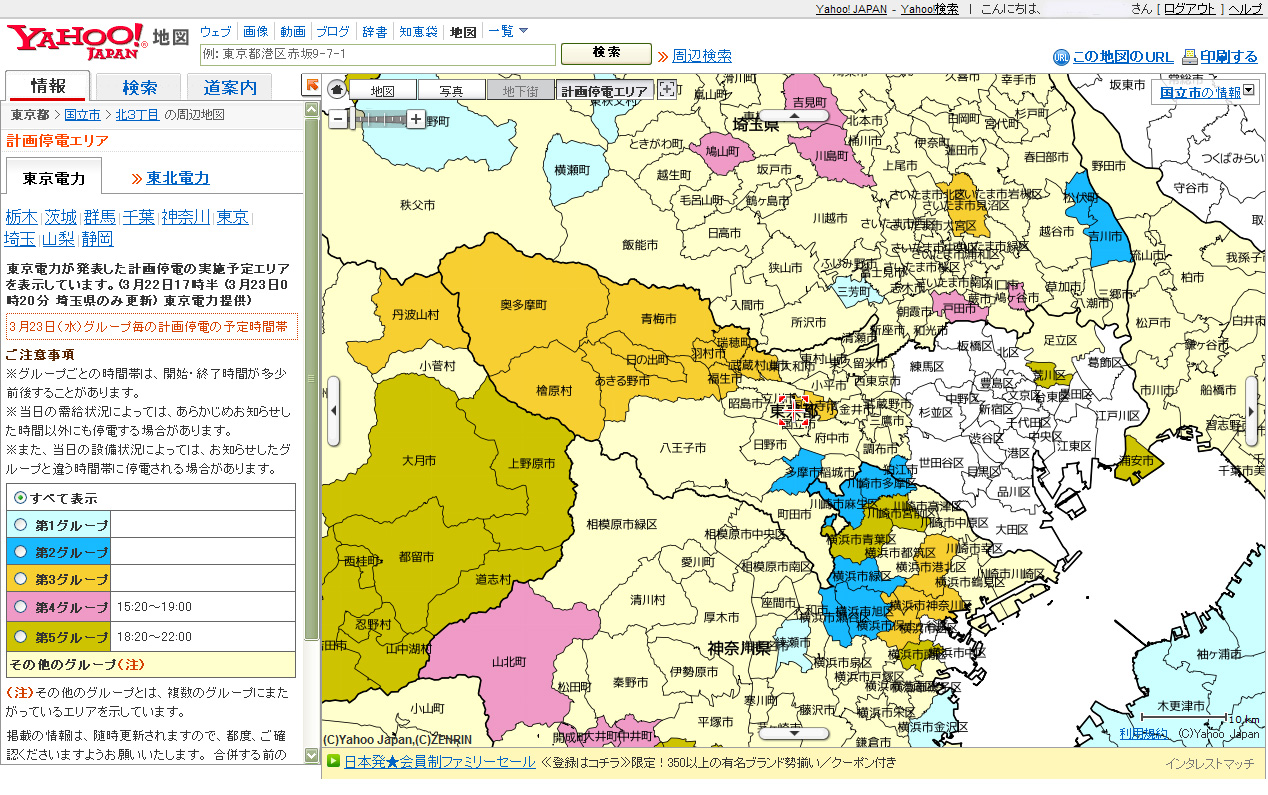This screenshot has height=795, width=1268.
Task: Open the 道案内 sidebar tab
Action: coord(230,87)
